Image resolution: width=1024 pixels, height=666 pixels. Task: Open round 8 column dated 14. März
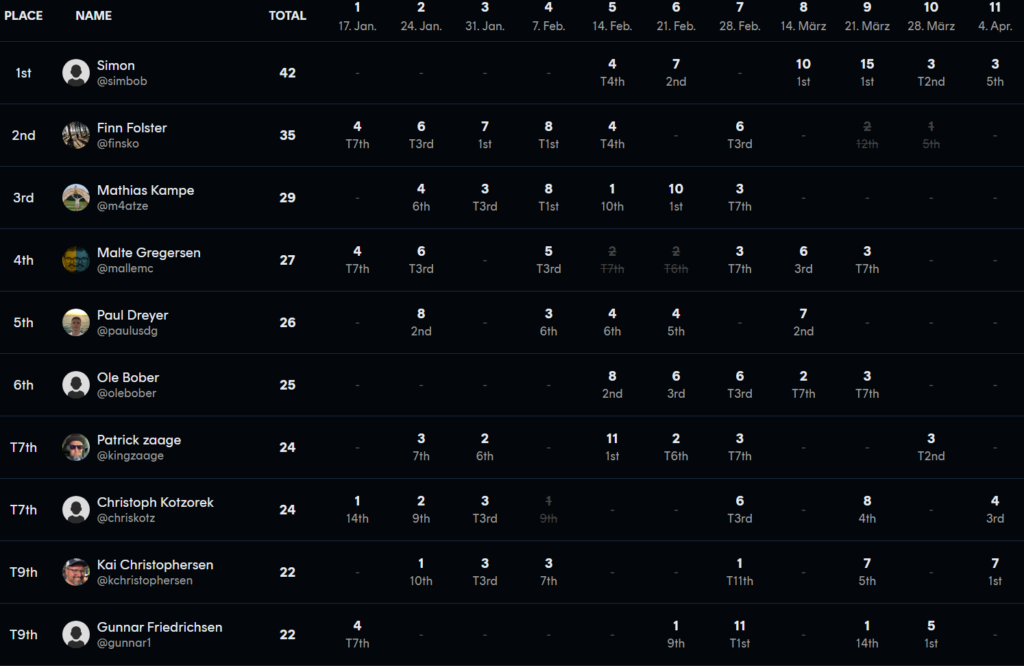803,17
